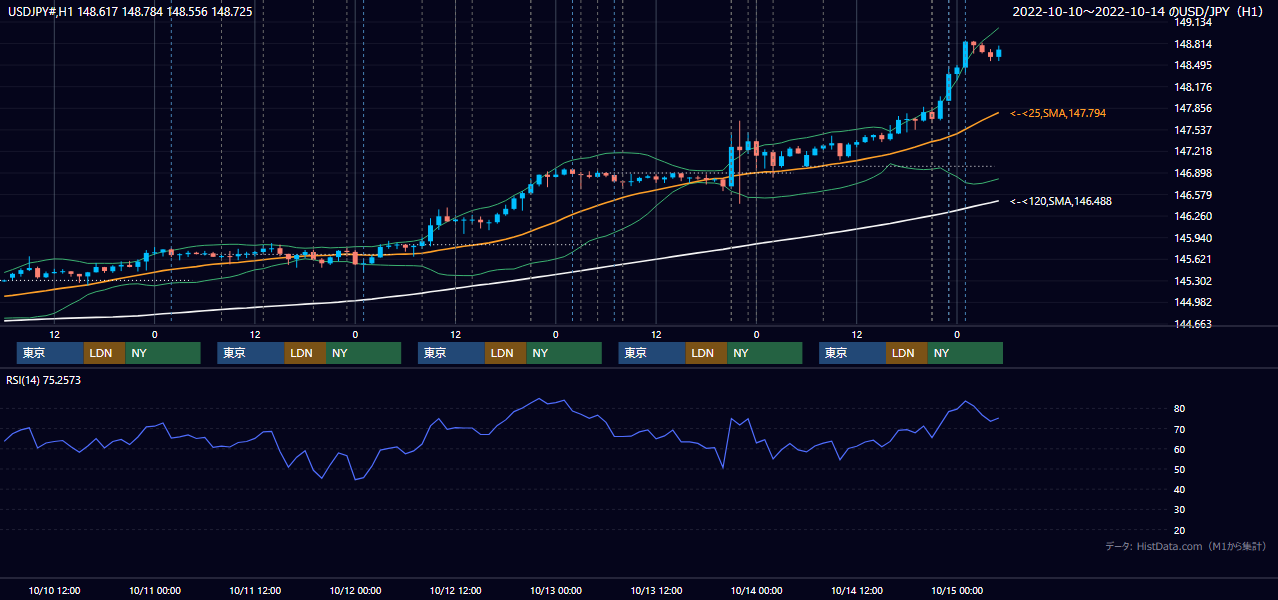
Task: Click the RSI scale value 20
Action: tap(1180, 530)
